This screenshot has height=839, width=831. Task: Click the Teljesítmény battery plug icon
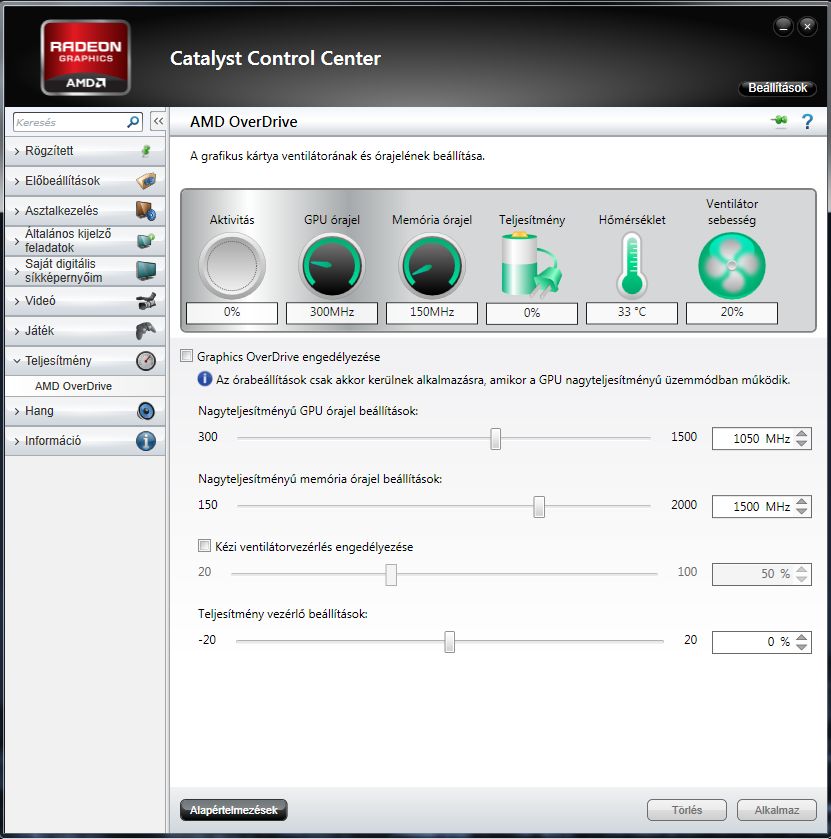pos(531,265)
